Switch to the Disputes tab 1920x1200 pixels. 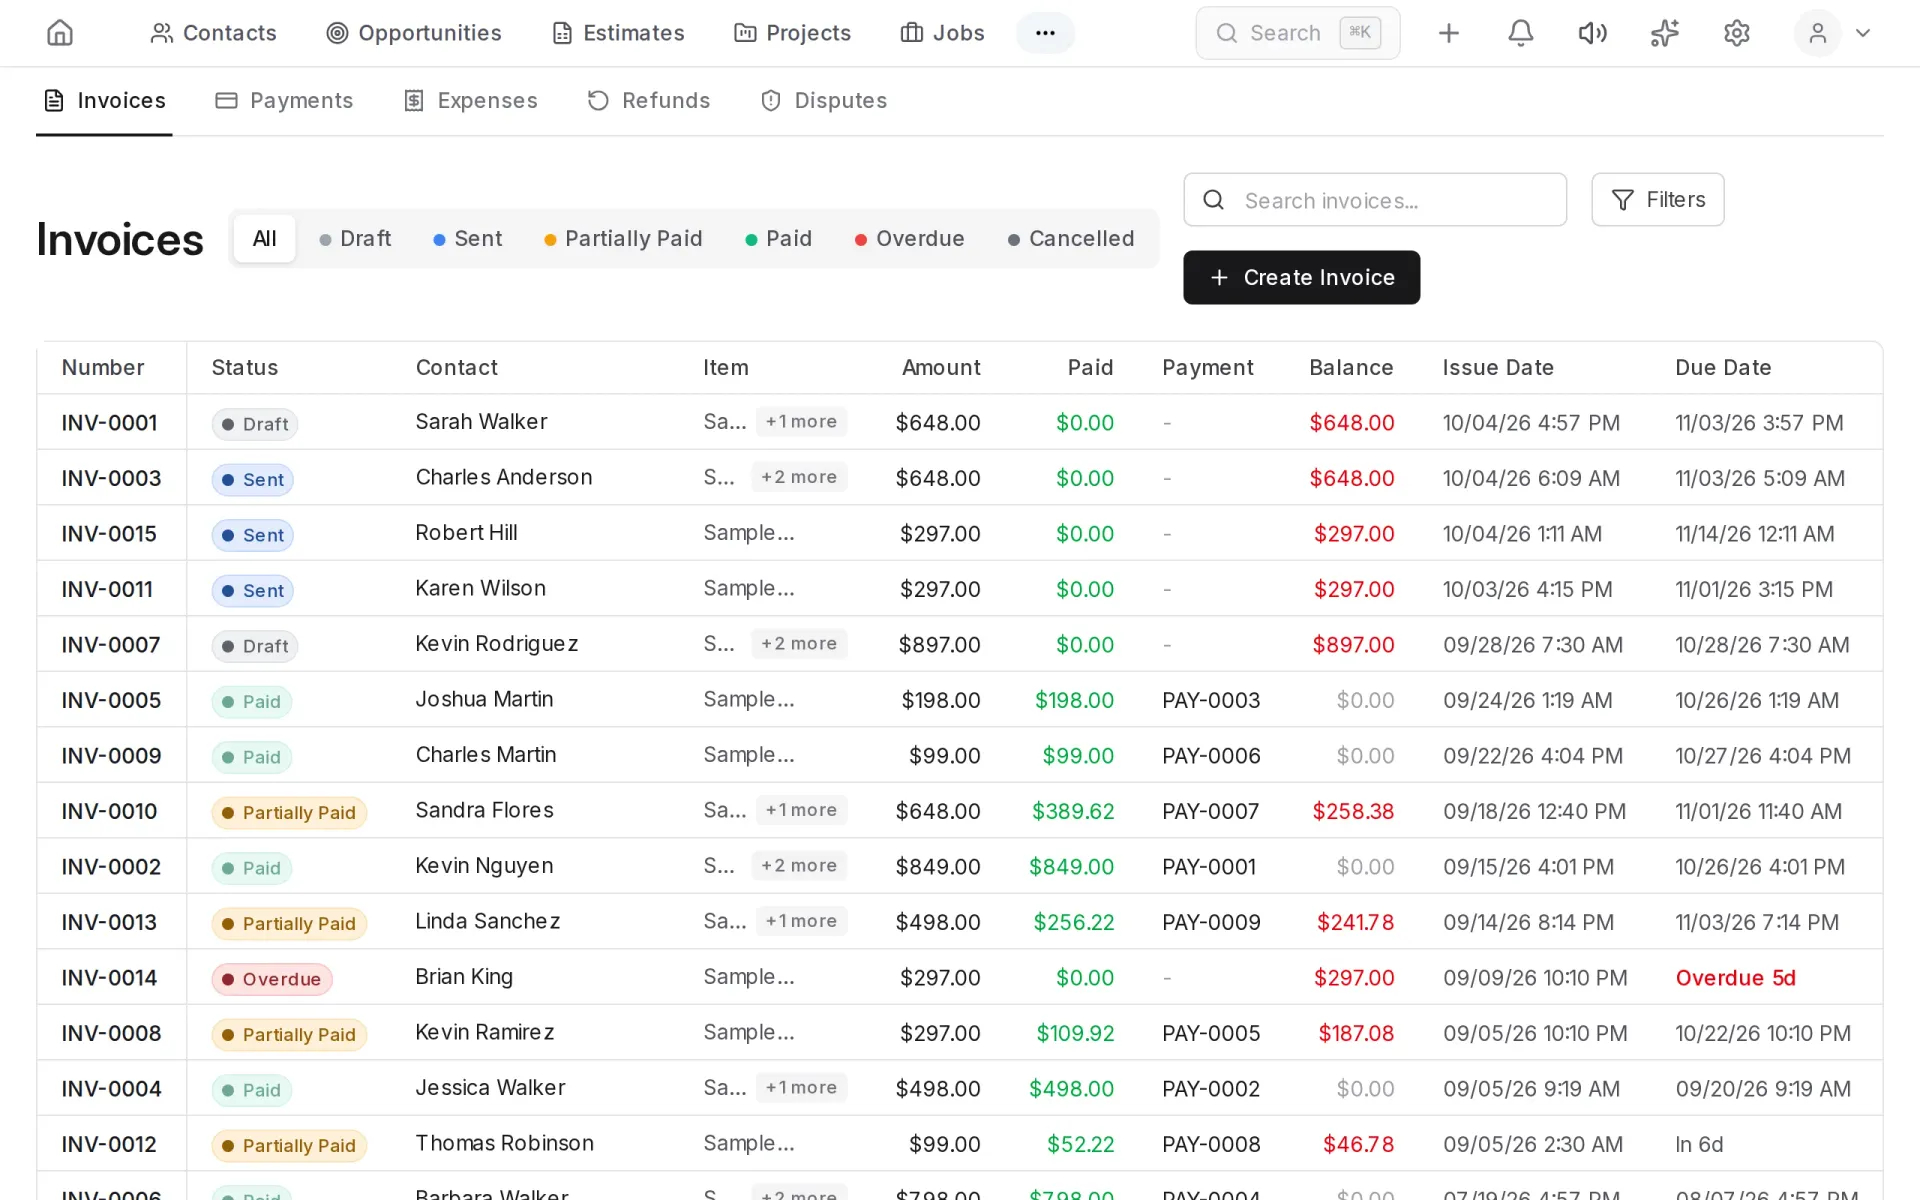coord(824,101)
